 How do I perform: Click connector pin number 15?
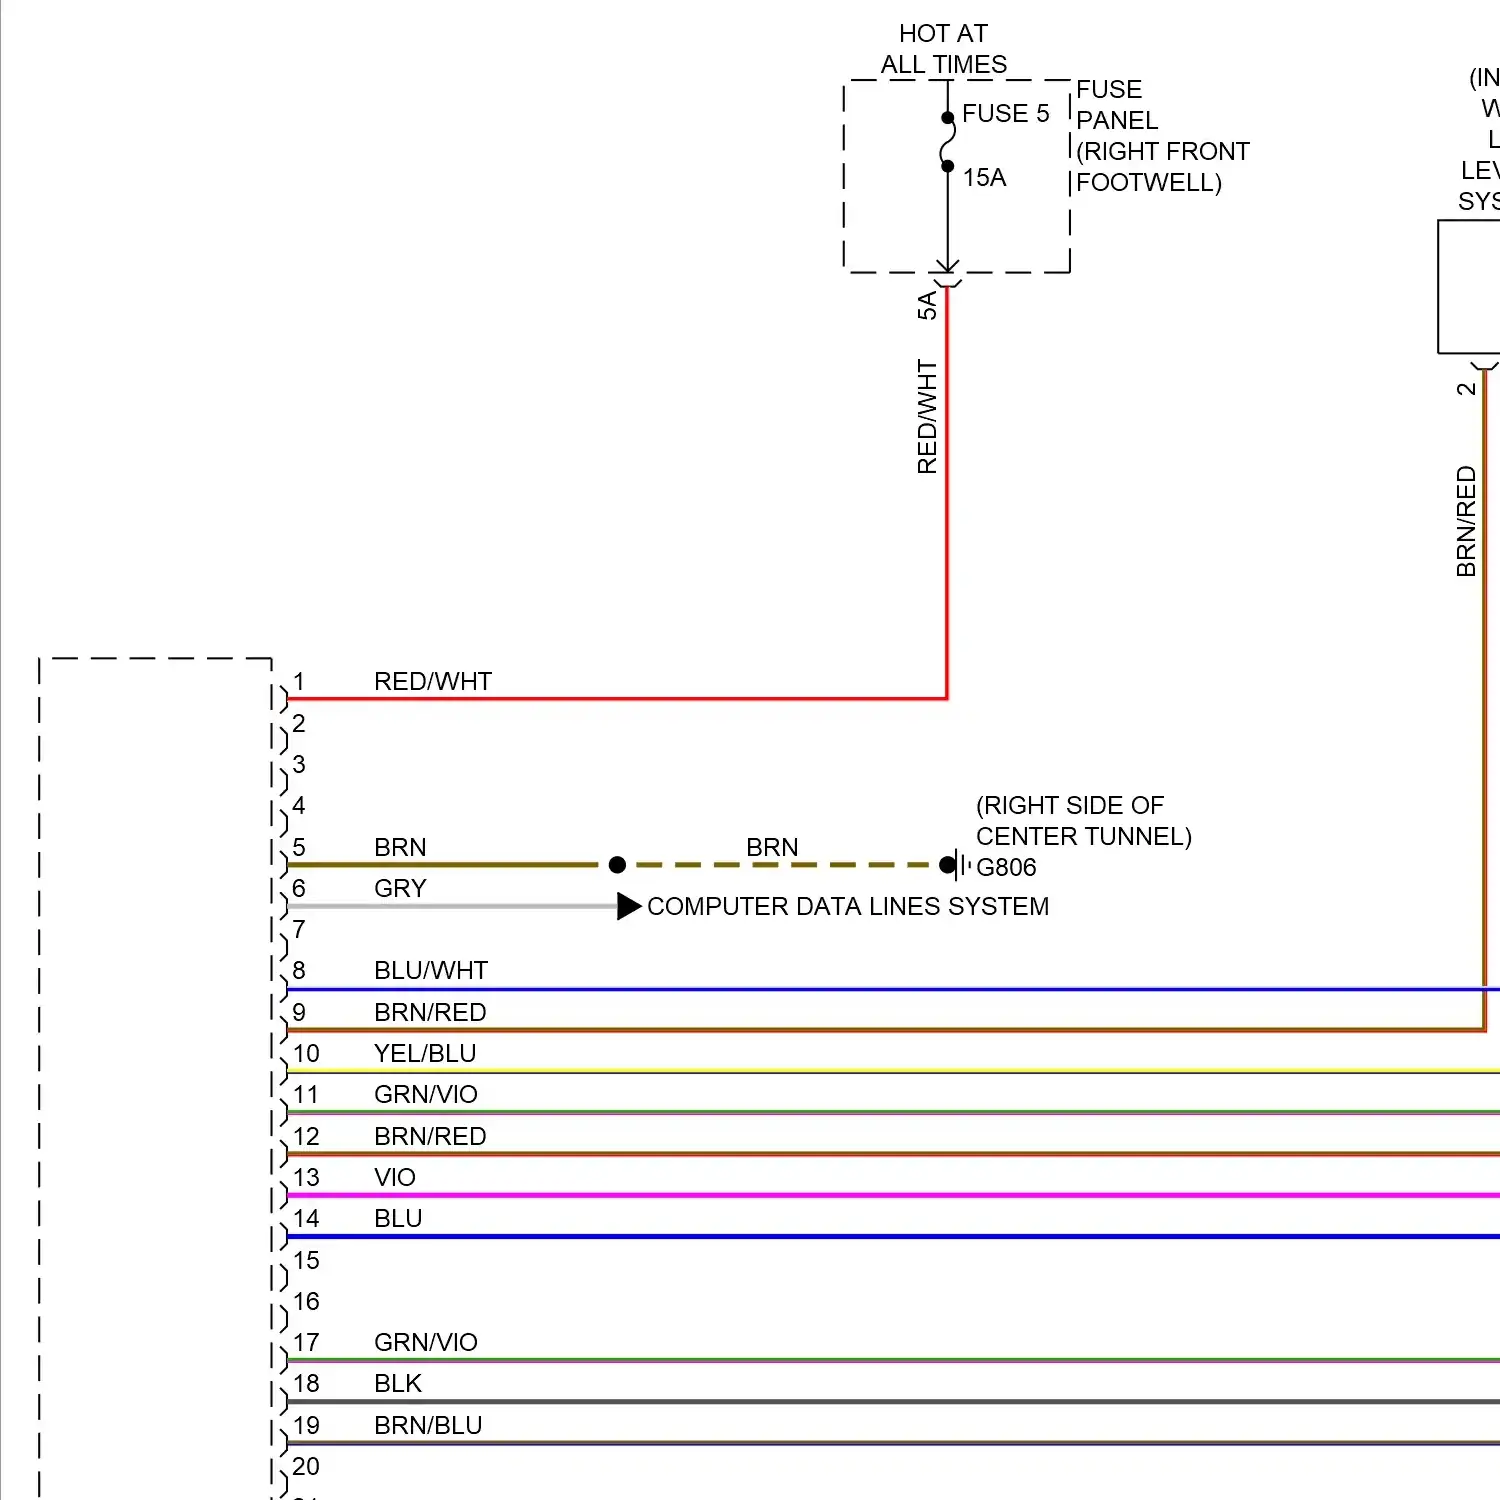[306, 1261]
